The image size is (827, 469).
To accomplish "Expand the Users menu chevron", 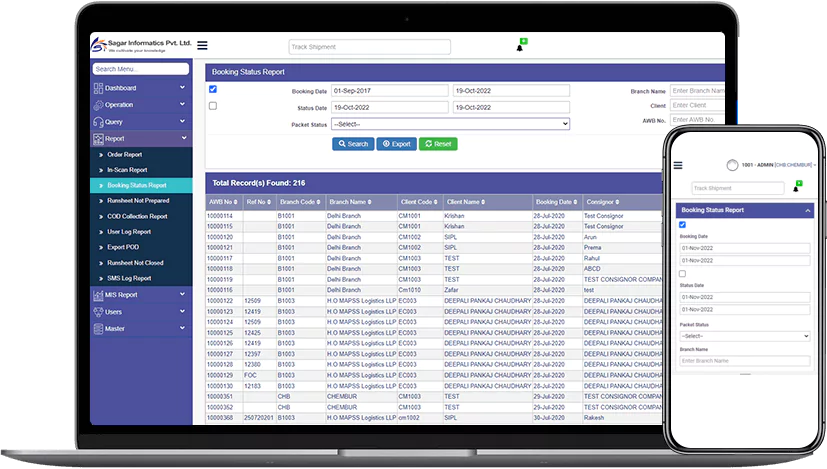I will pos(182,311).
